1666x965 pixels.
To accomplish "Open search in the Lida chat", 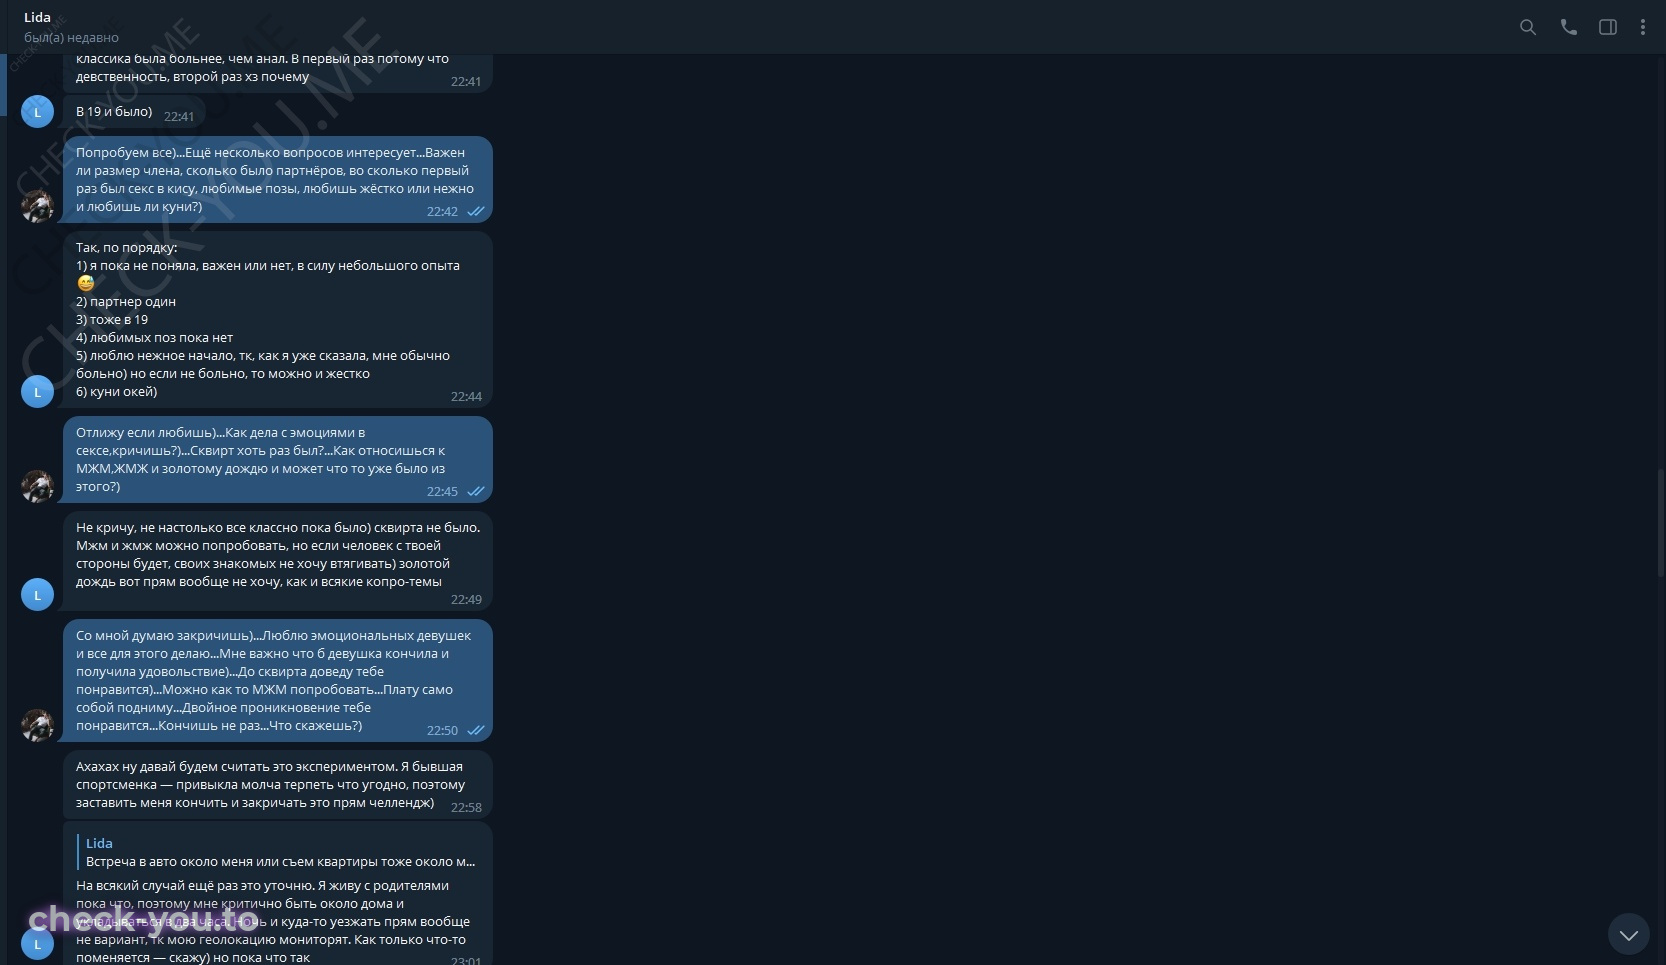I will point(1527,27).
